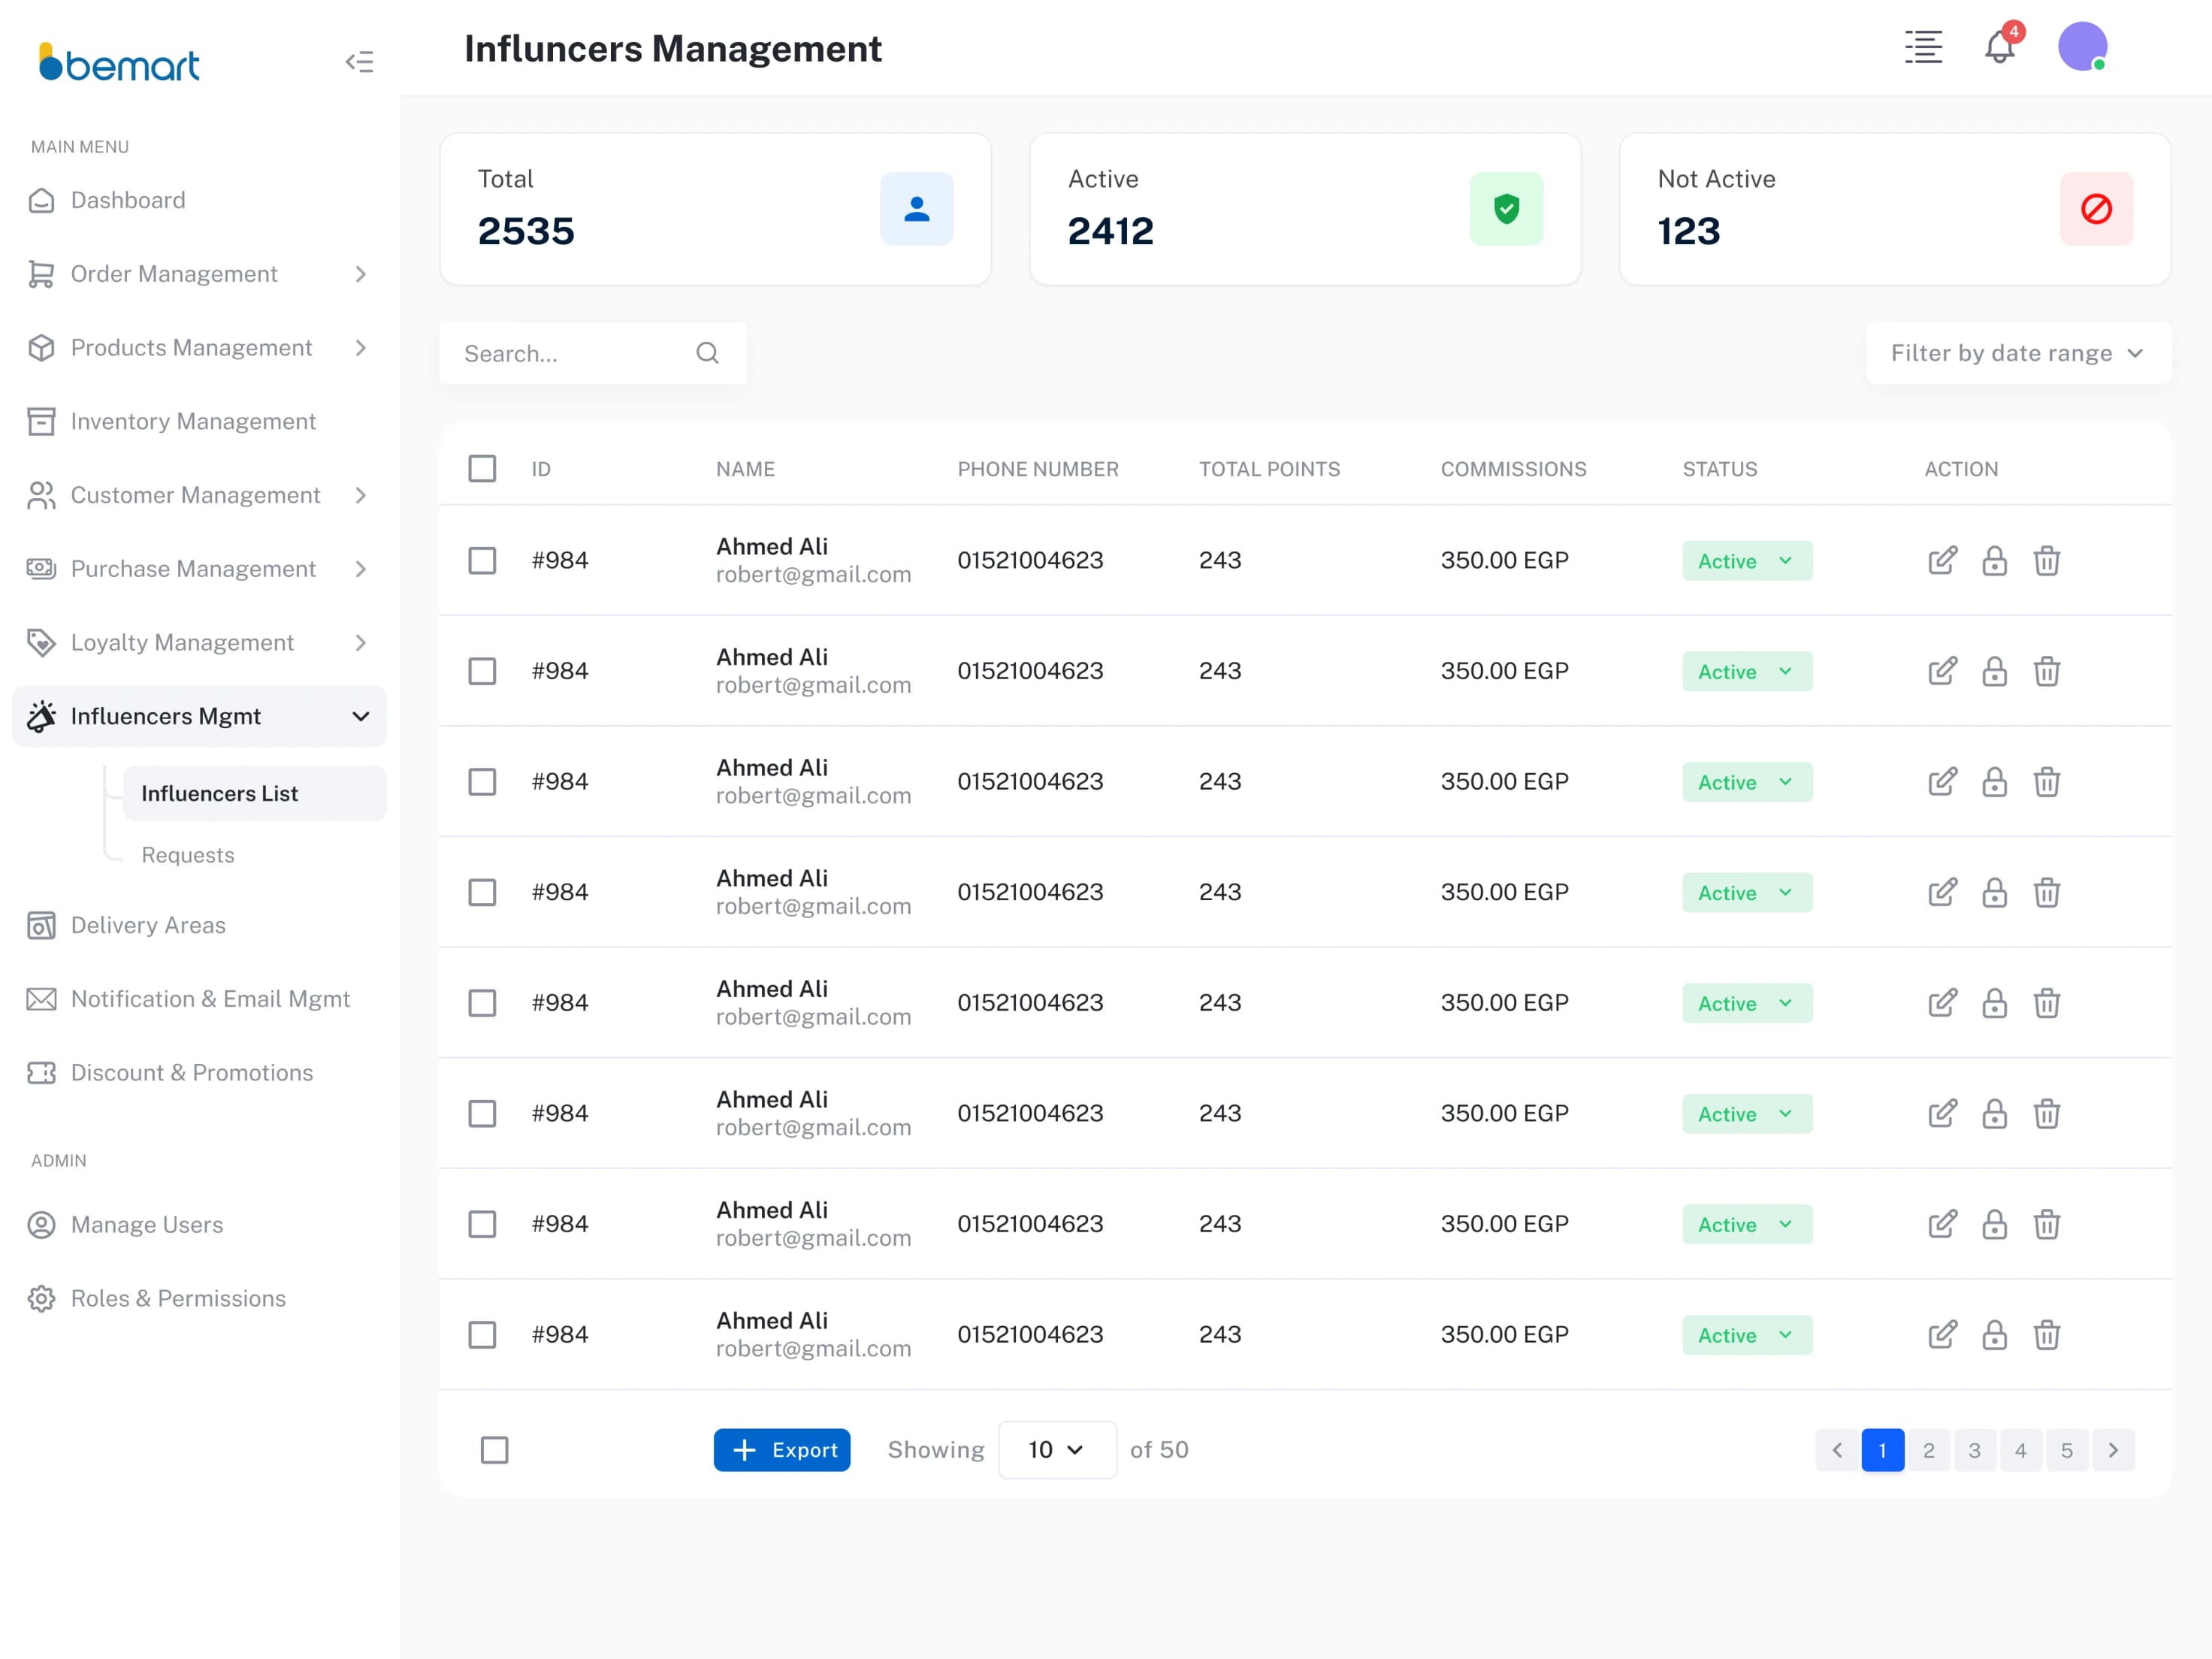Image resolution: width=2212 pixels, height=1659 pixels.
Task: Click the bemart logo
Action: (x=119, y=62)
